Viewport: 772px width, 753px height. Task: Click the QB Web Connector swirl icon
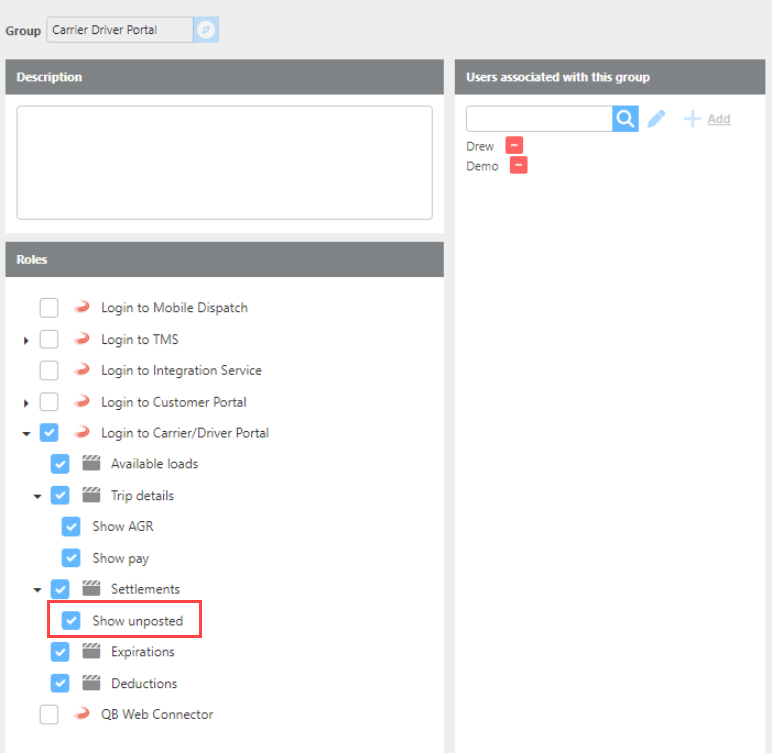tap(82, 715)
